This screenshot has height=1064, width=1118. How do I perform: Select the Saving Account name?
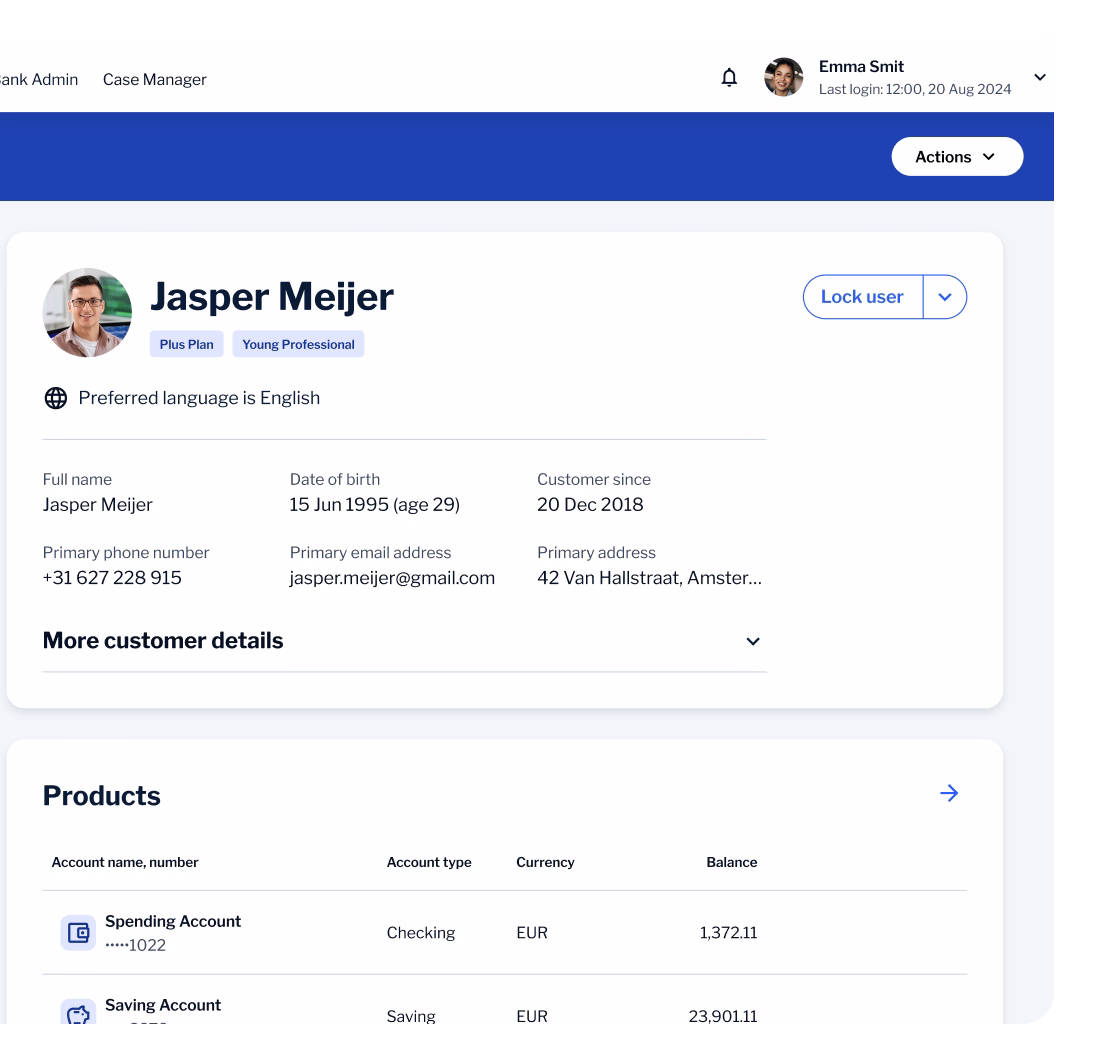163,1005
